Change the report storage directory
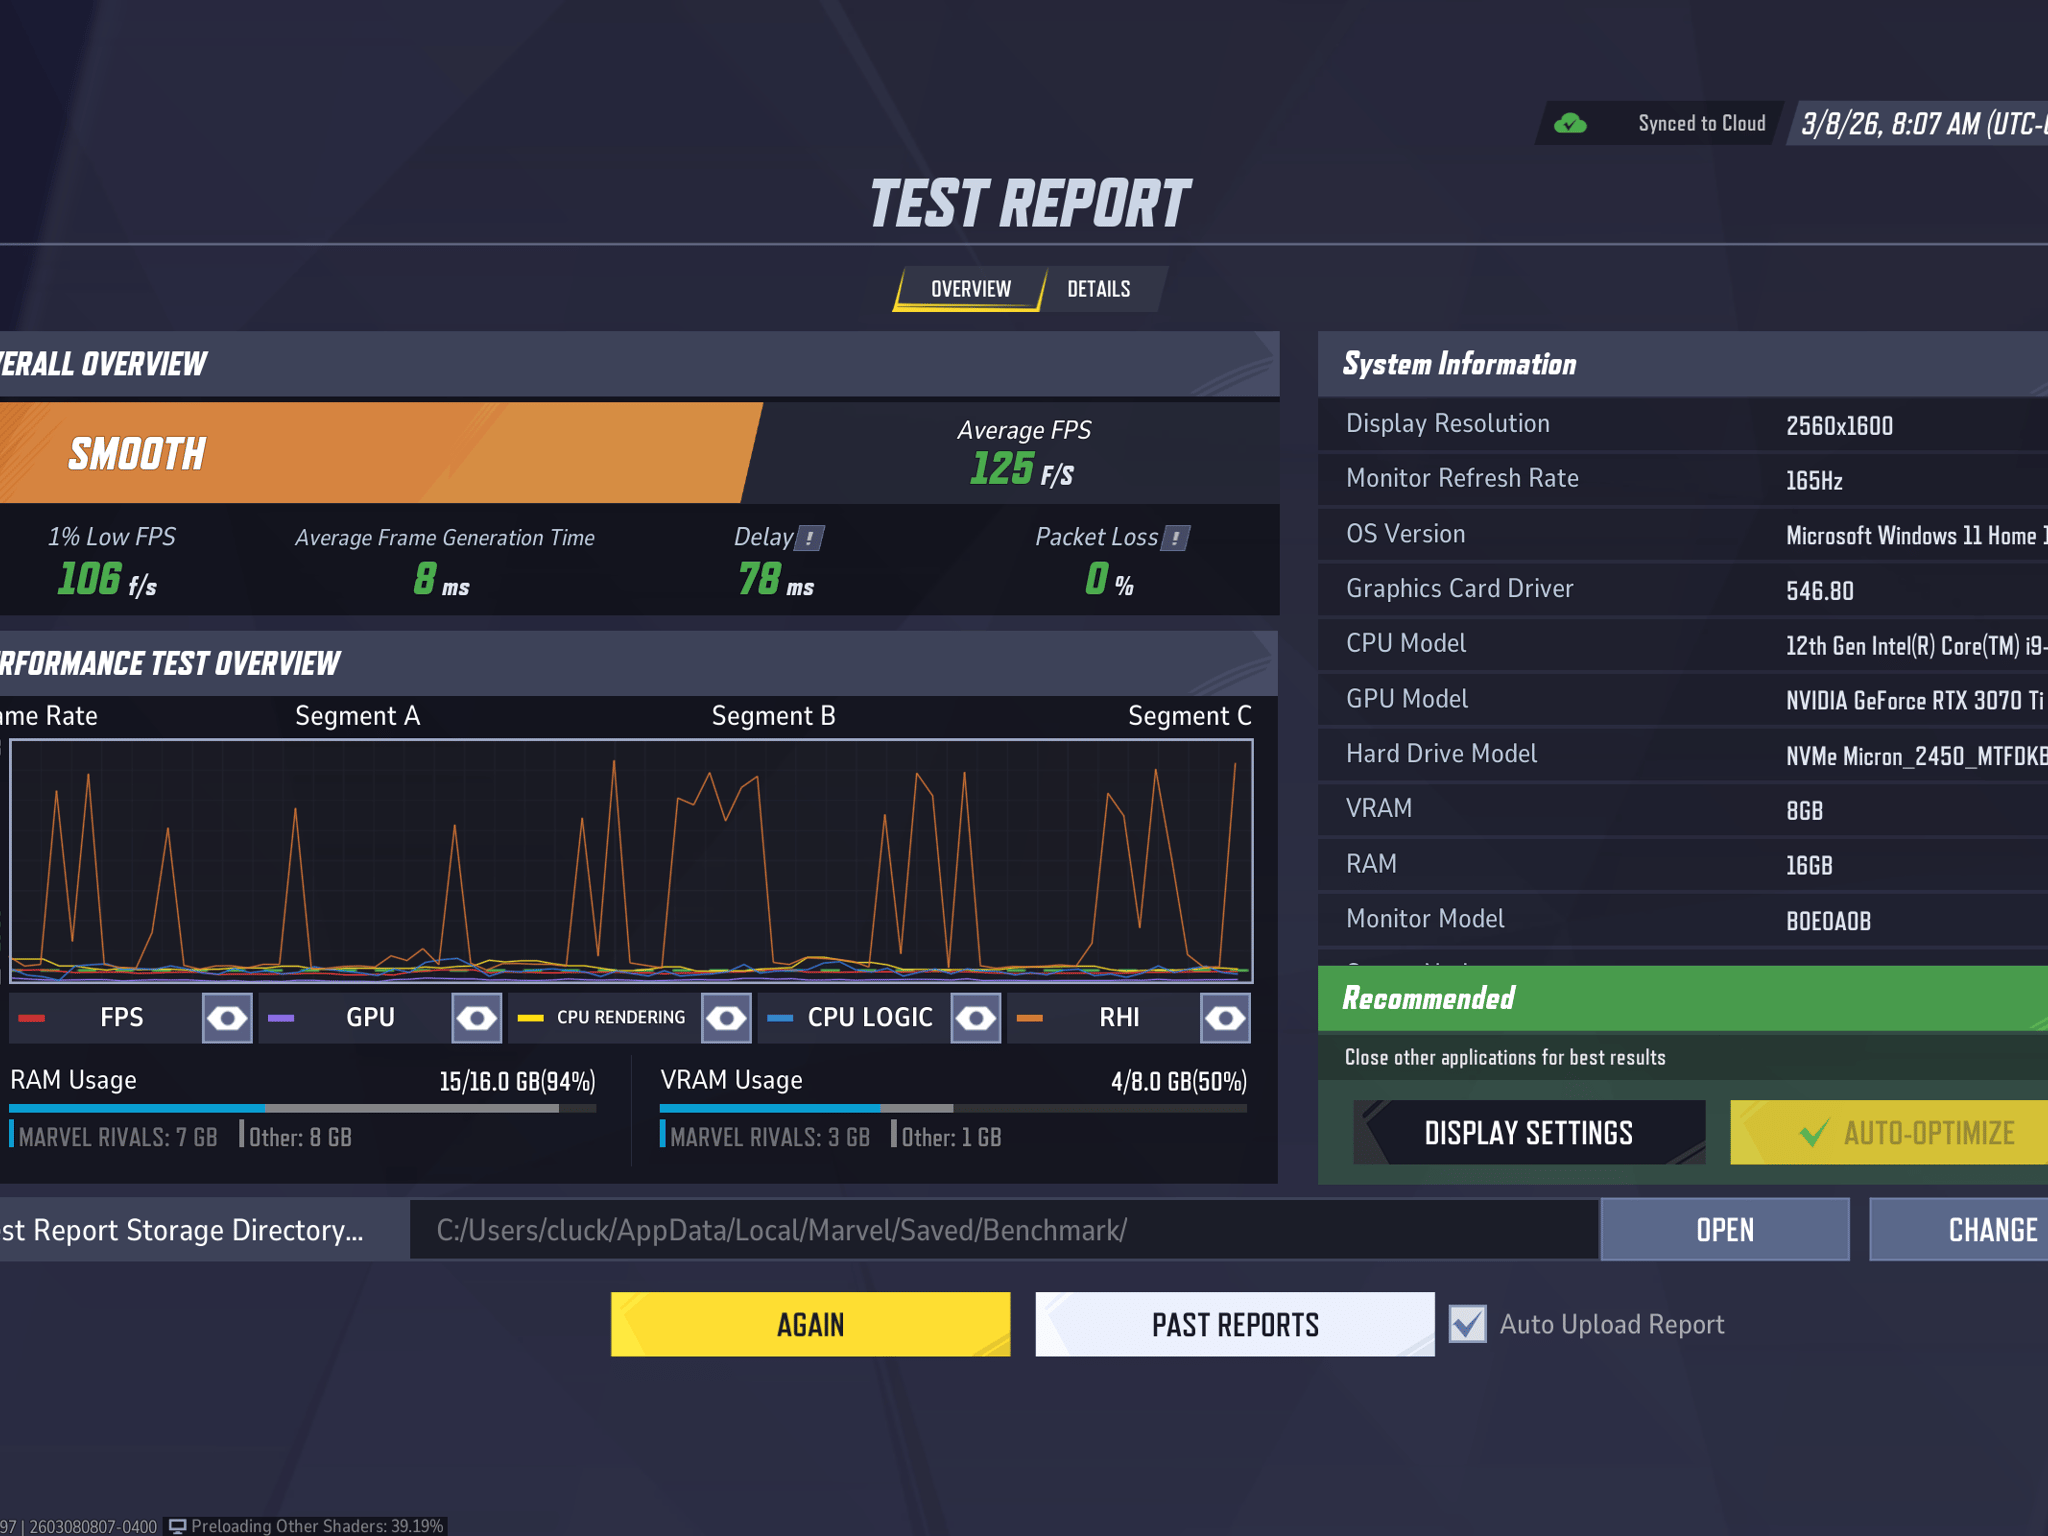 [x=1959, y=1229]
